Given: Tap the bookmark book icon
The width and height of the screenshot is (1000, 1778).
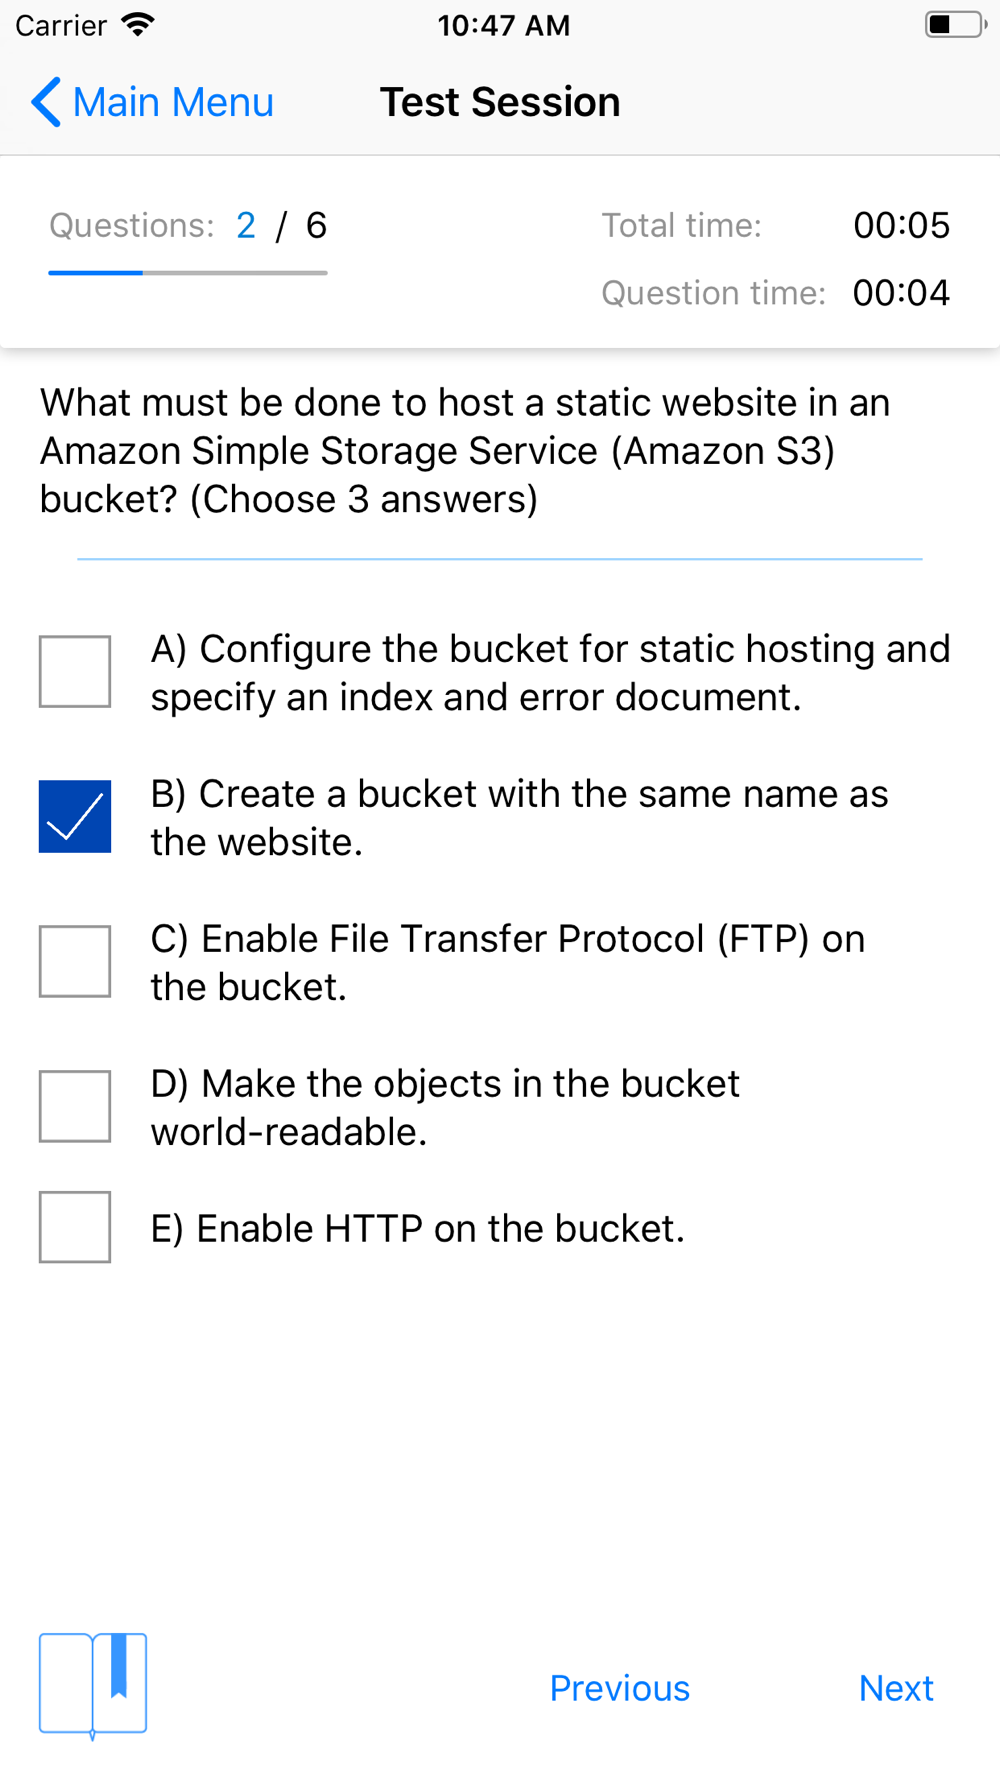Looking at the screenshot, I should [93, 1686].
